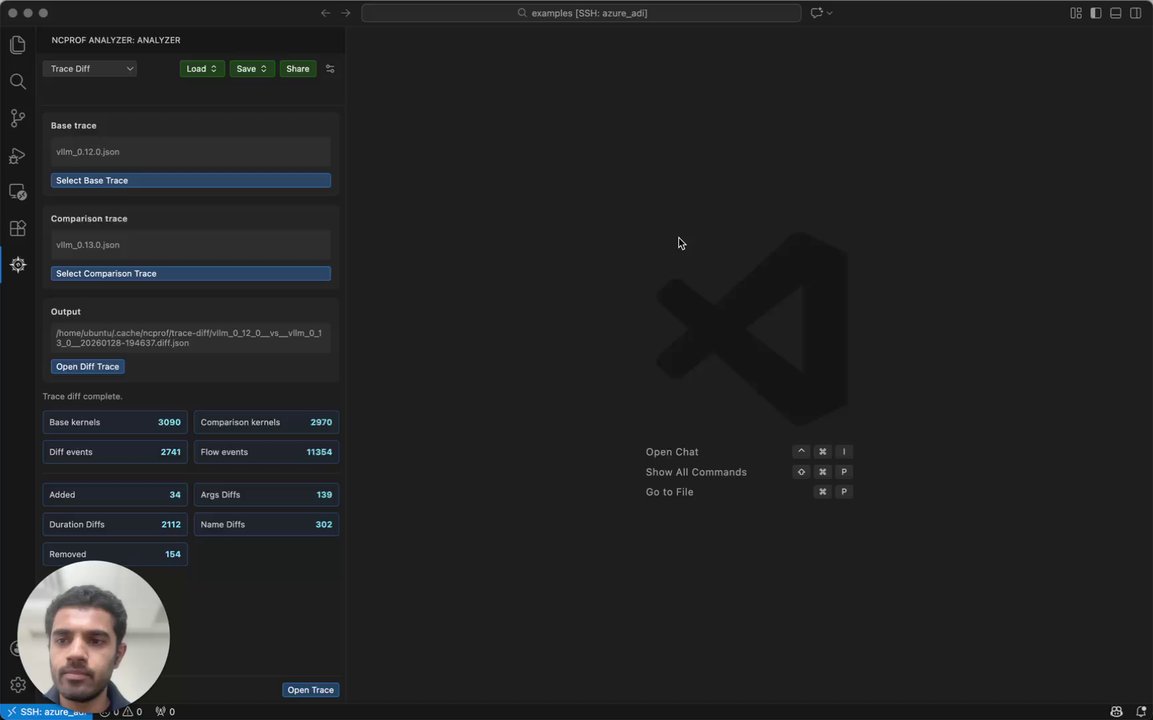Click the Open Trace button
This screenshot has height=720, width=1153.
point(310,690)
